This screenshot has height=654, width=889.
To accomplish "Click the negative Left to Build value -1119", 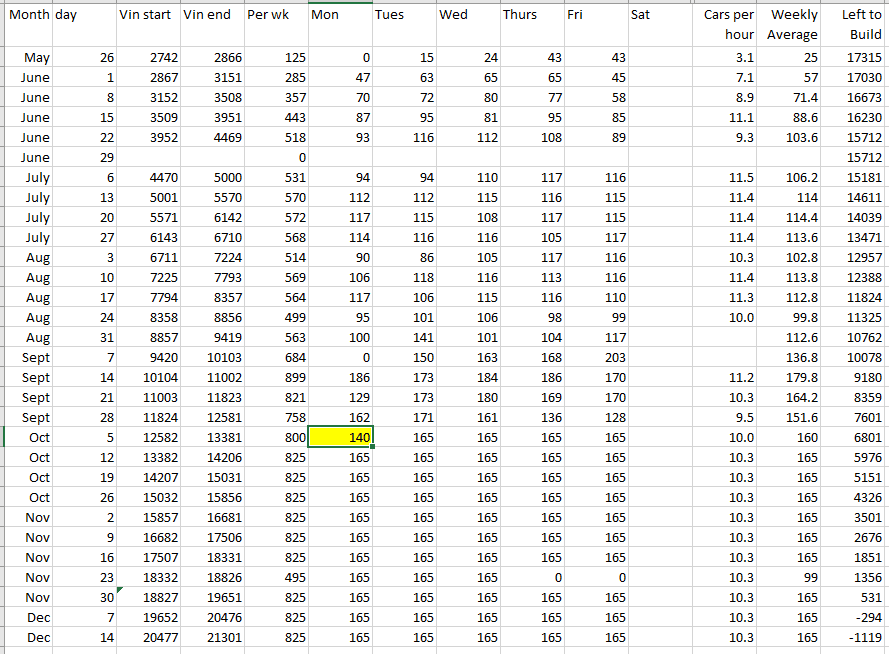I will pos(854,637).
